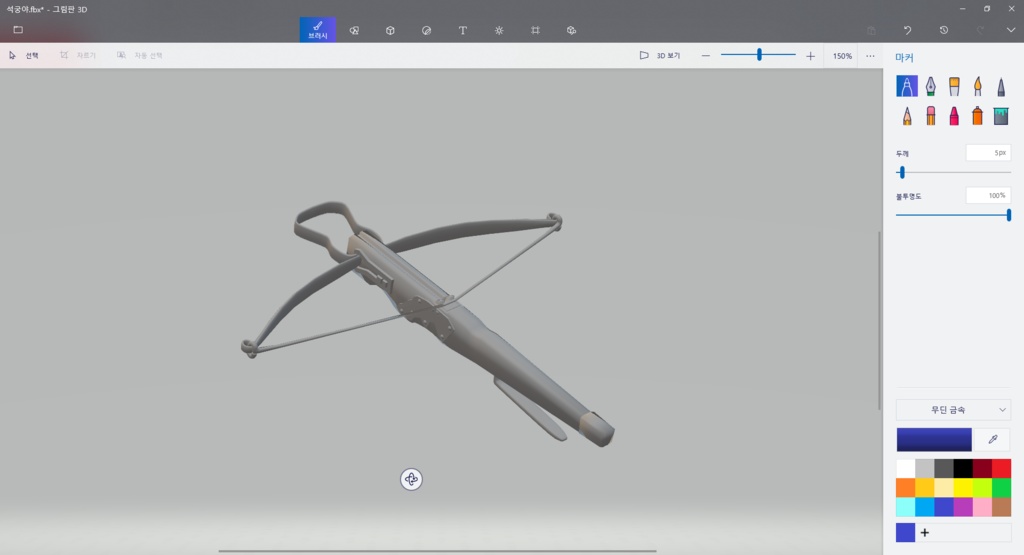Open the Text tool tab
The width and height of the screenshot is (1024, 555).
pos(462,30)
